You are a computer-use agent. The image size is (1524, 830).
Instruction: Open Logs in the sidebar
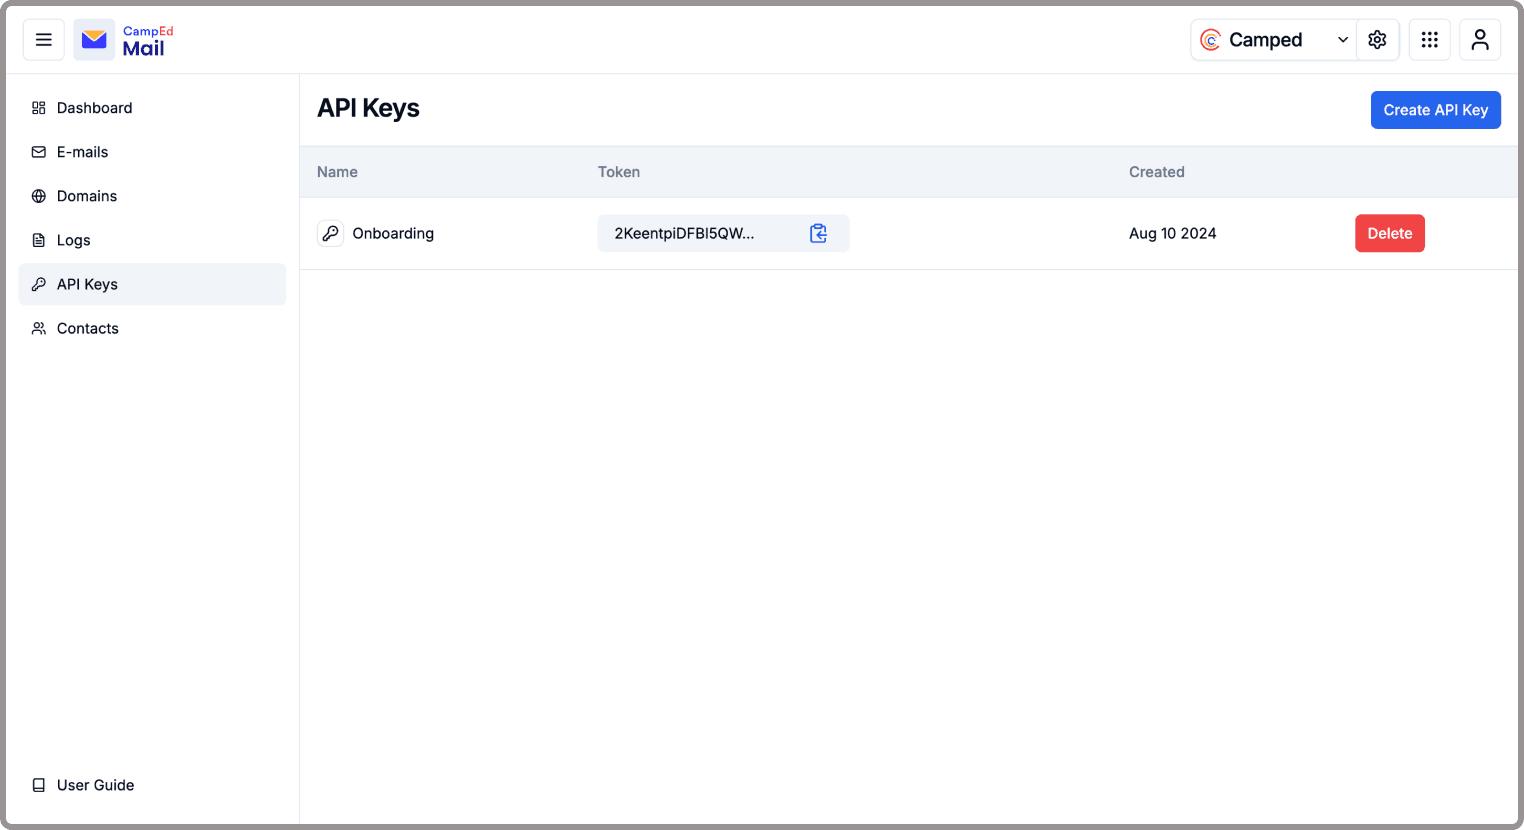pos(152,240)
